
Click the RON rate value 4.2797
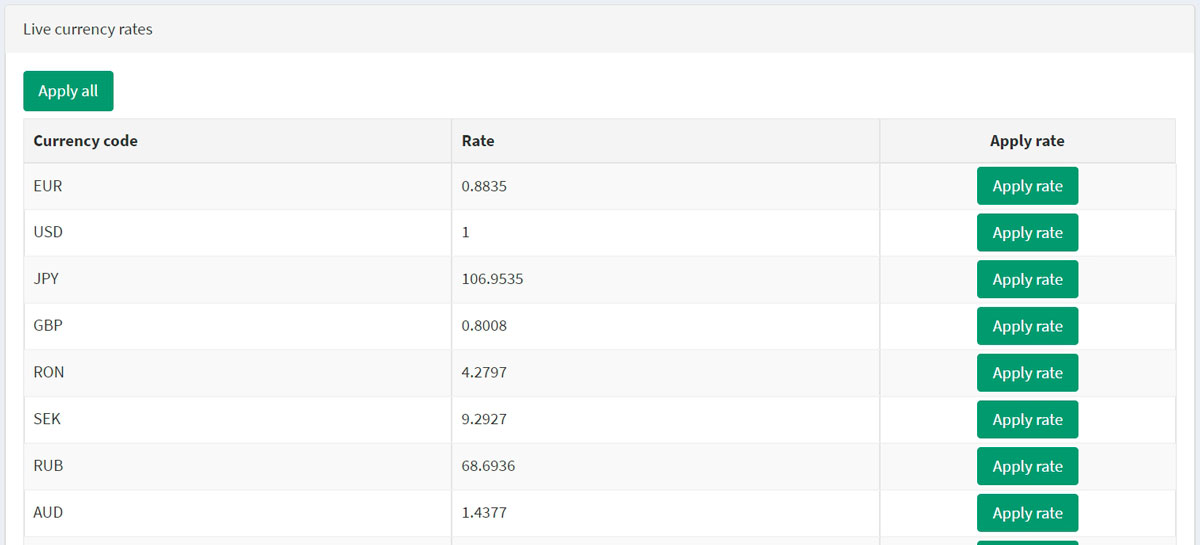(484, 372)
